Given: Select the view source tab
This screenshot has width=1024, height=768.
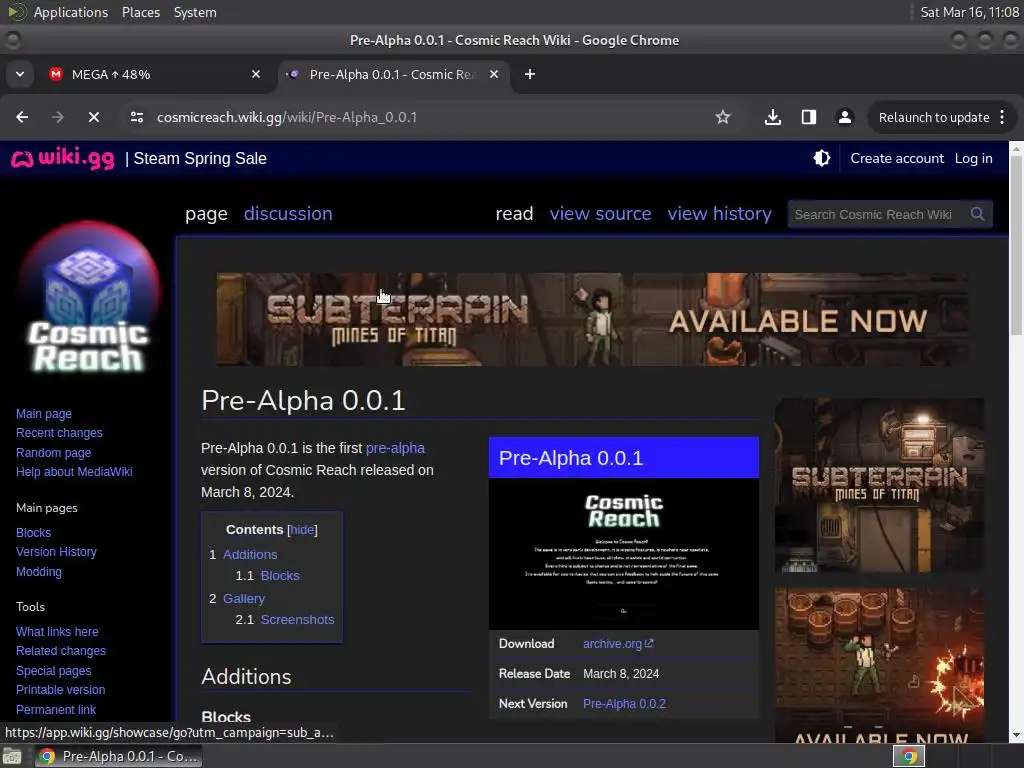Looking at the screenshot, I should 600,214.
